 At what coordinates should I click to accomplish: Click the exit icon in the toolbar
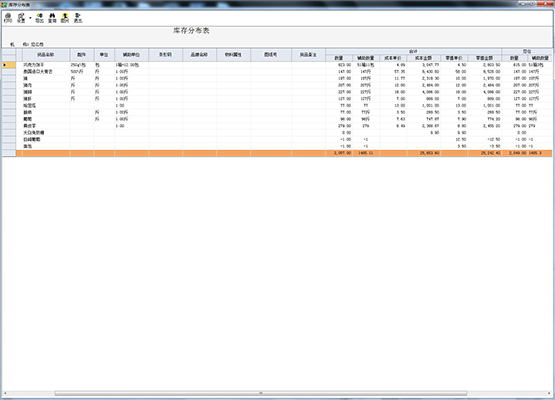pyautogui.click(x=78, y=18)
